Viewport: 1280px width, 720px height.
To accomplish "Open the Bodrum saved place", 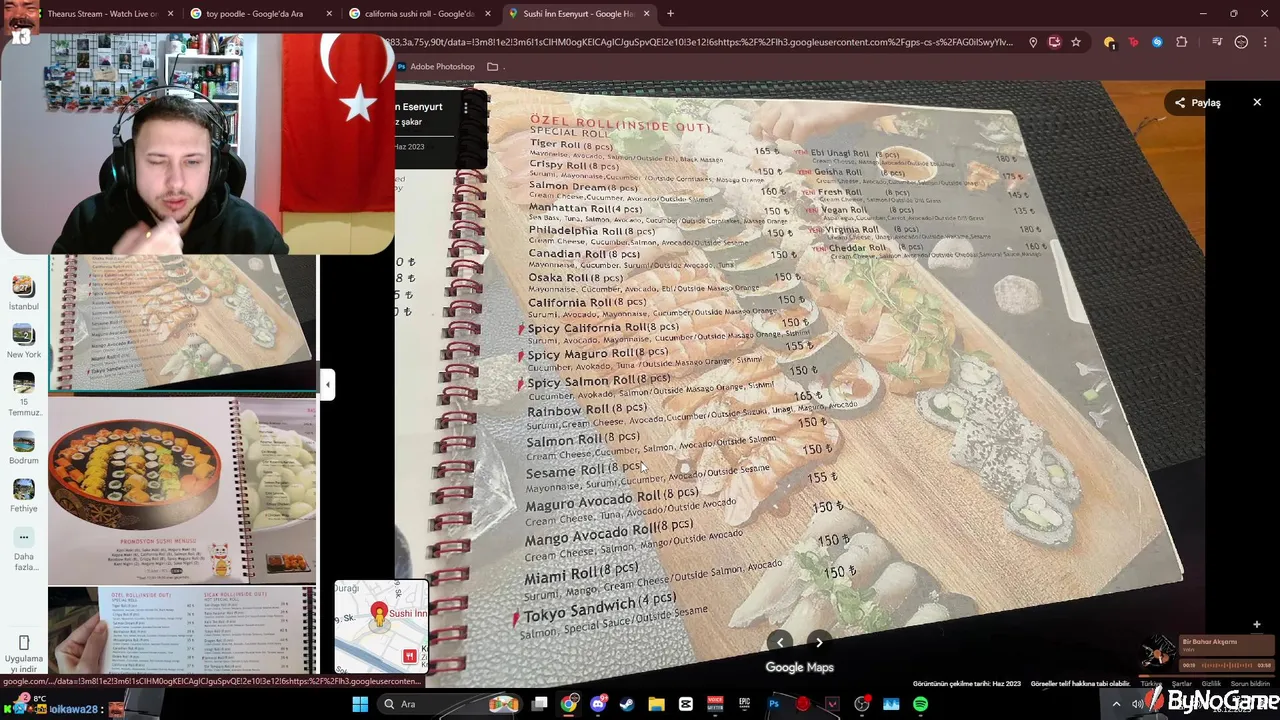I will 23,448.
